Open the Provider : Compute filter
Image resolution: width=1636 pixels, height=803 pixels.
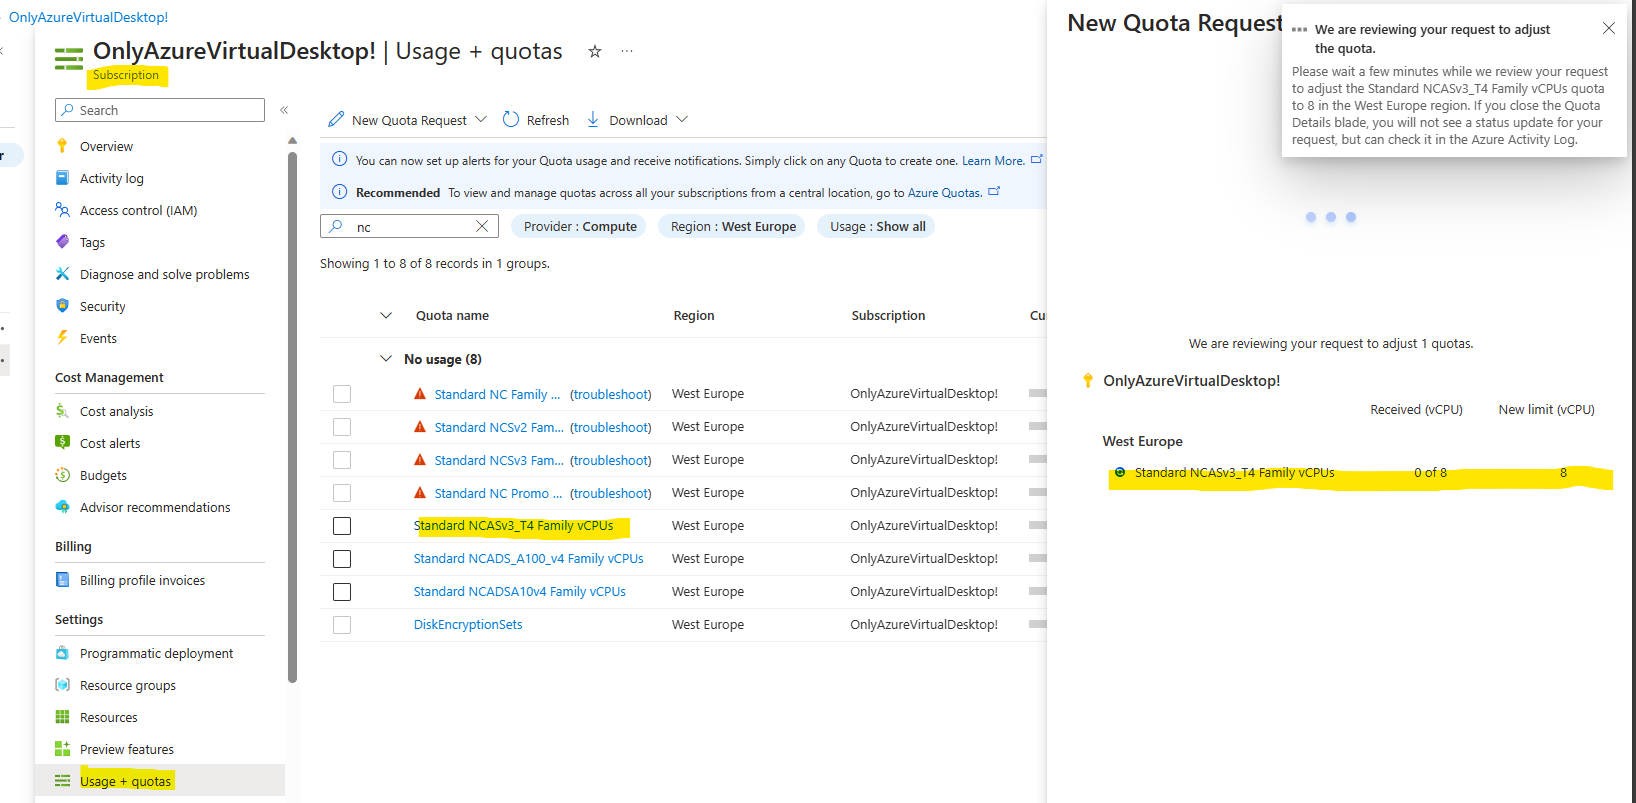pos(579,226)
